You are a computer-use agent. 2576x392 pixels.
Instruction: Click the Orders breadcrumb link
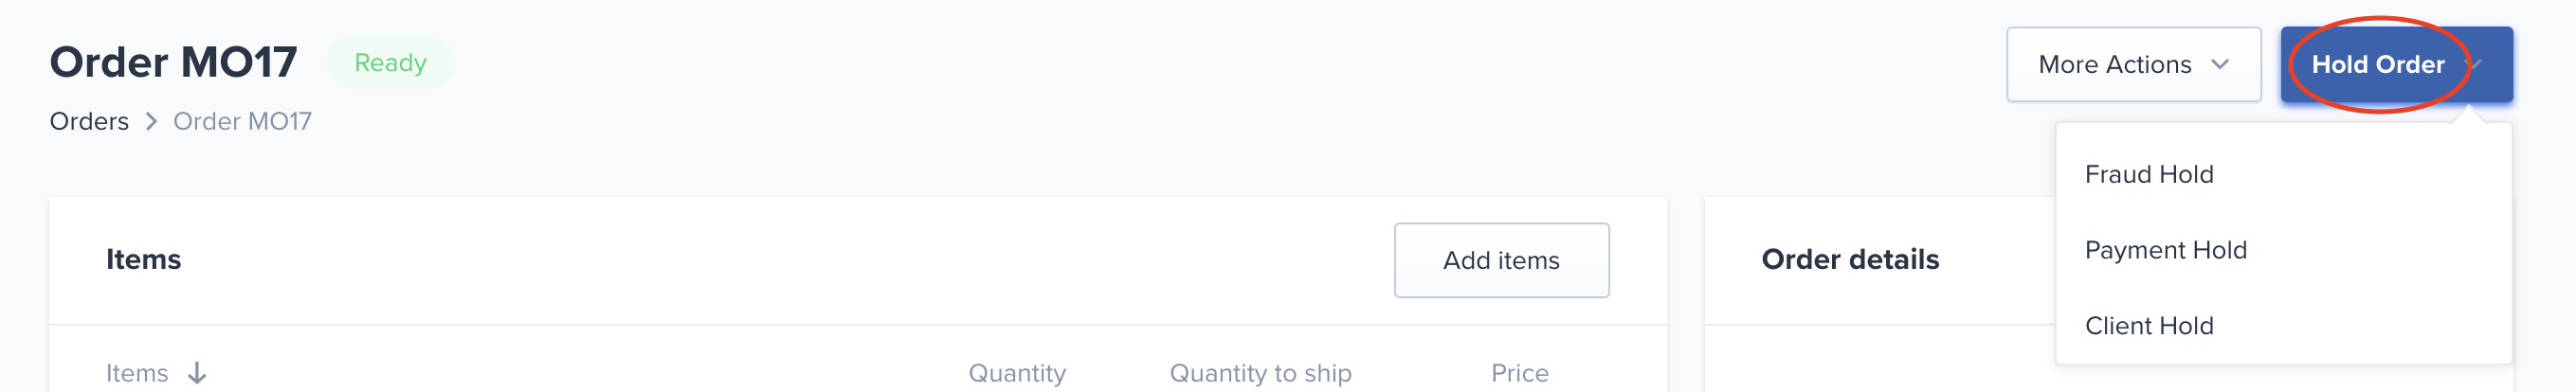(x=89, y=121)
